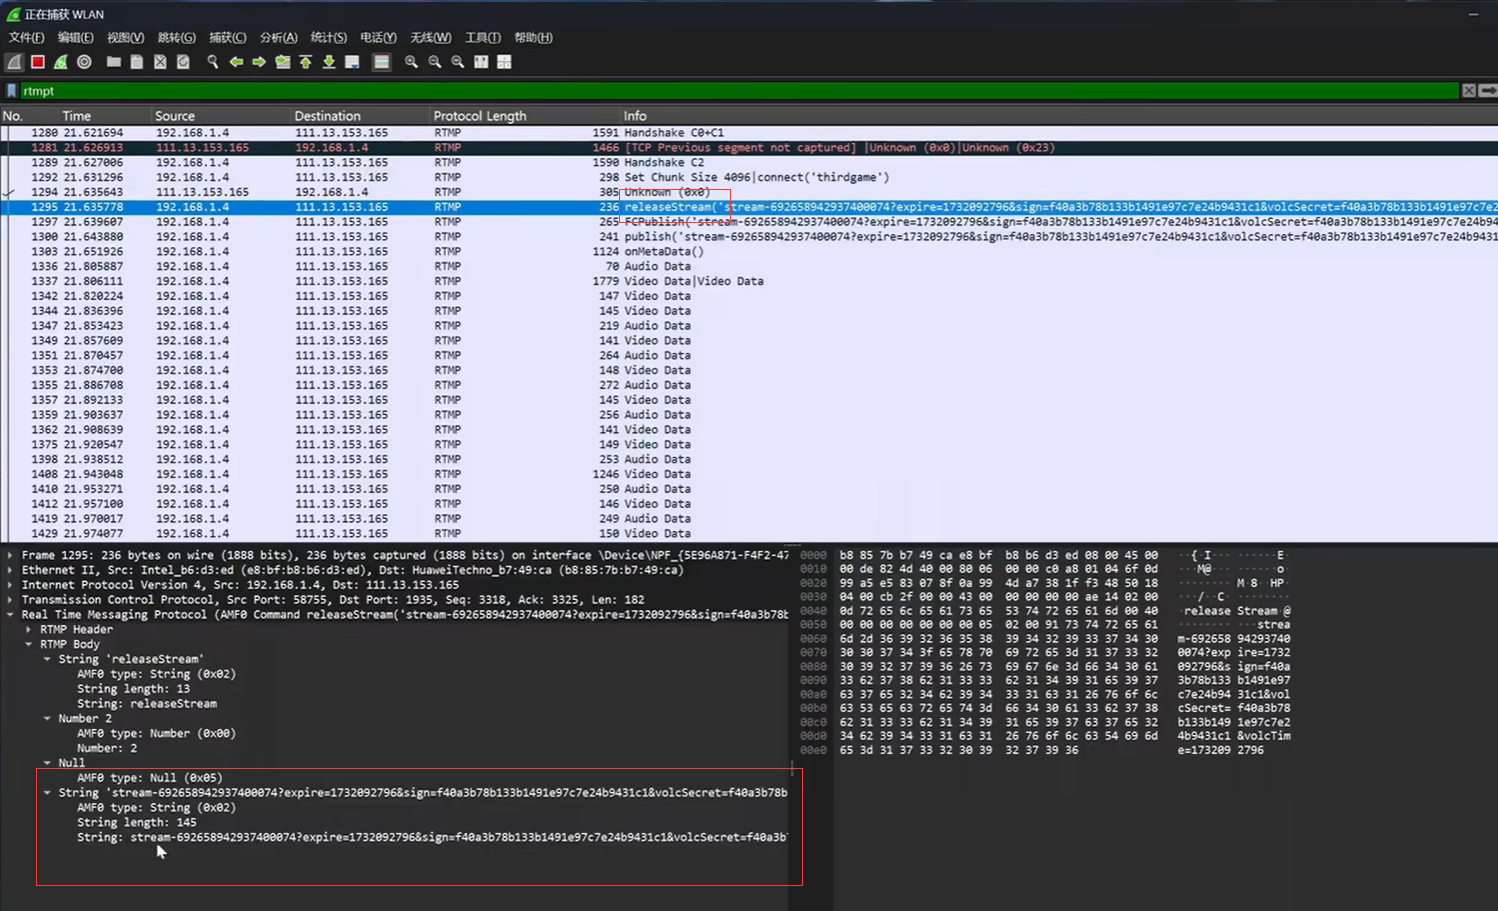Open the display filter bookmark menu
Viewport: 1498px width, 911px height.
click(x=12, y=91)
